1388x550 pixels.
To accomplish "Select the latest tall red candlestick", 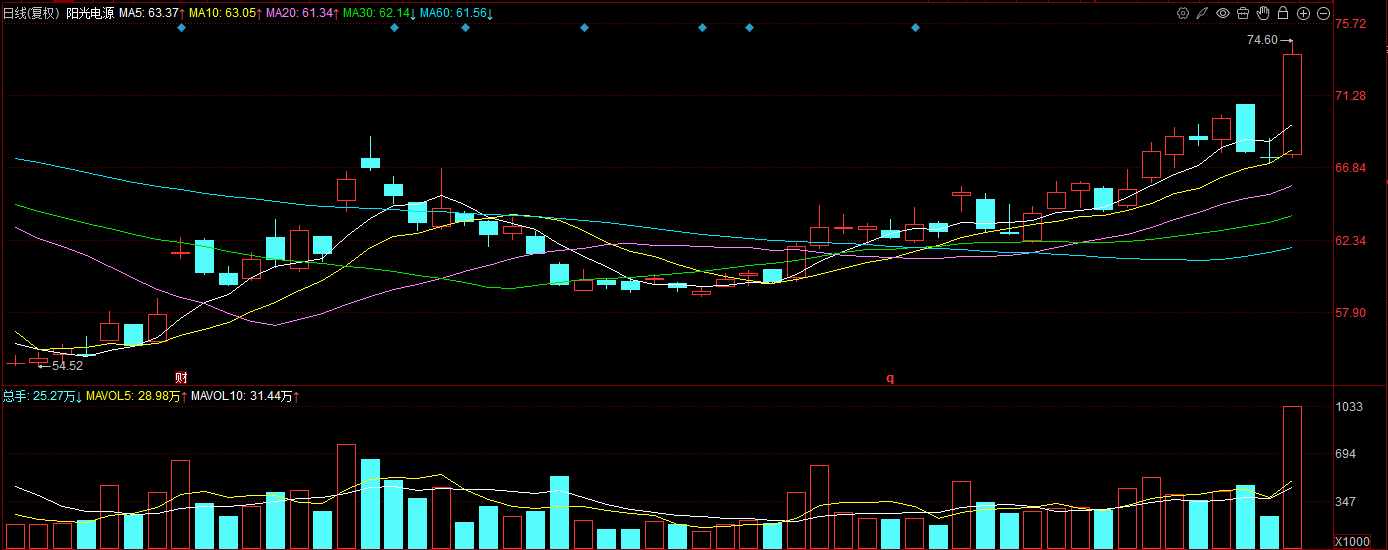I will tap(1292, 104).
